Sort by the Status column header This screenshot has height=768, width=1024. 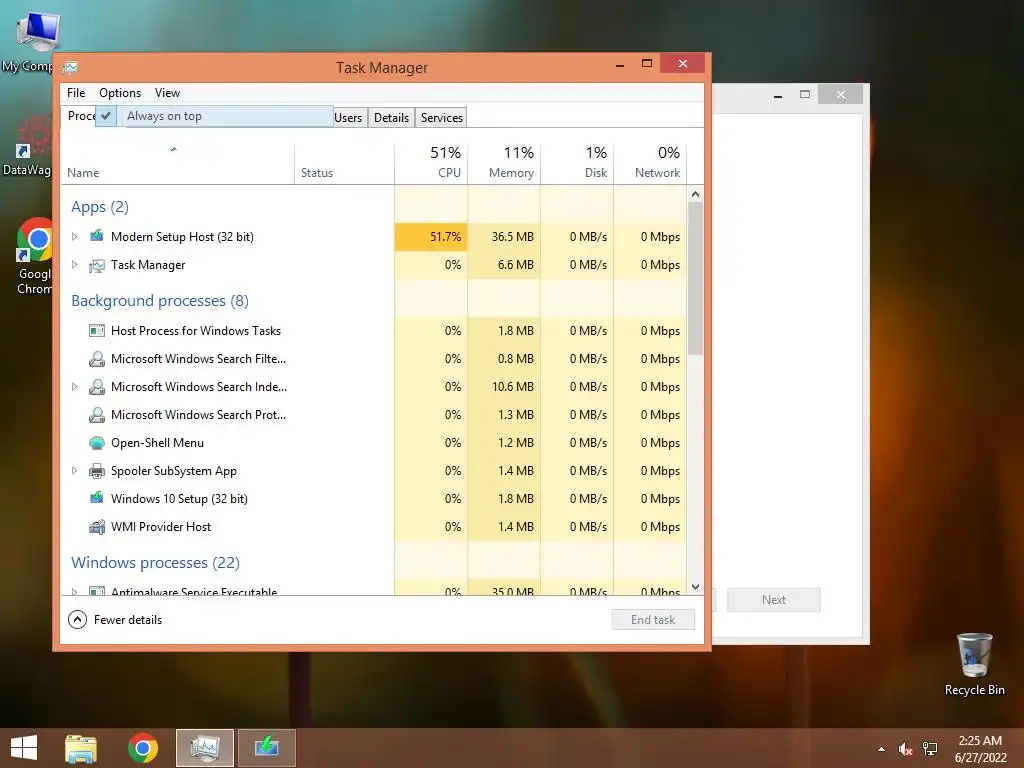click(x=344, y=162)
